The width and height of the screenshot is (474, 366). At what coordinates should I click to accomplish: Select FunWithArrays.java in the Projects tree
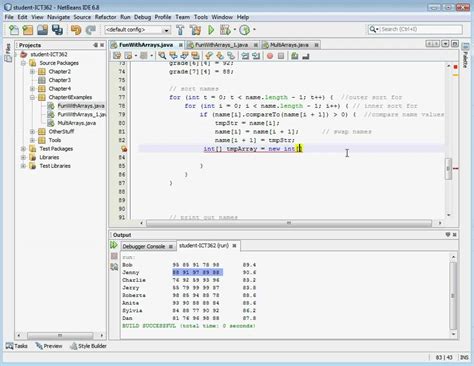(81, 106)
